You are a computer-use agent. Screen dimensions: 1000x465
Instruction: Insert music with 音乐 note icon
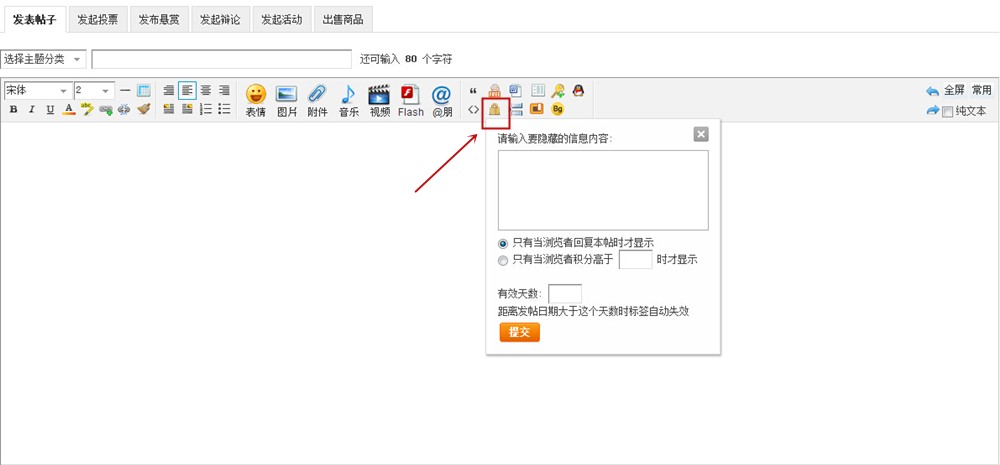[x=348, y=101]
